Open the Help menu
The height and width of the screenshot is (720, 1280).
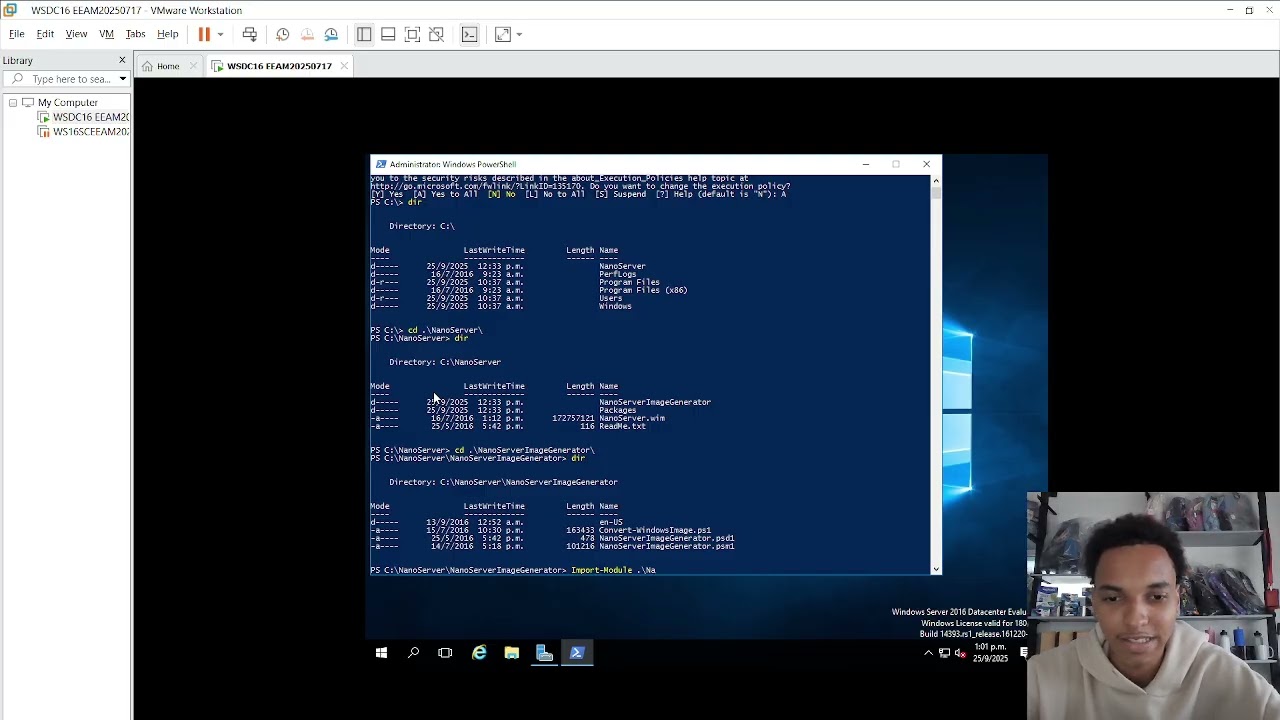[167, 34]
